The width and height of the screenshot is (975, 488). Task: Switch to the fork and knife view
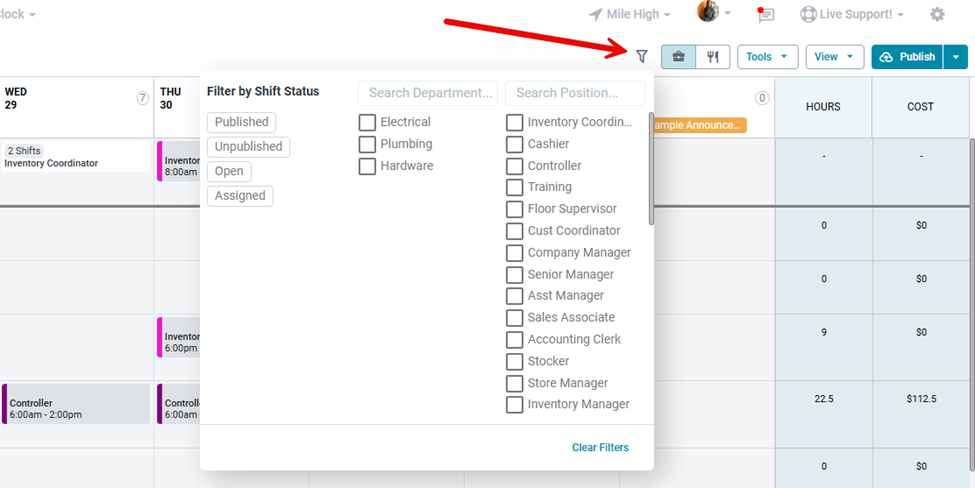713,57
